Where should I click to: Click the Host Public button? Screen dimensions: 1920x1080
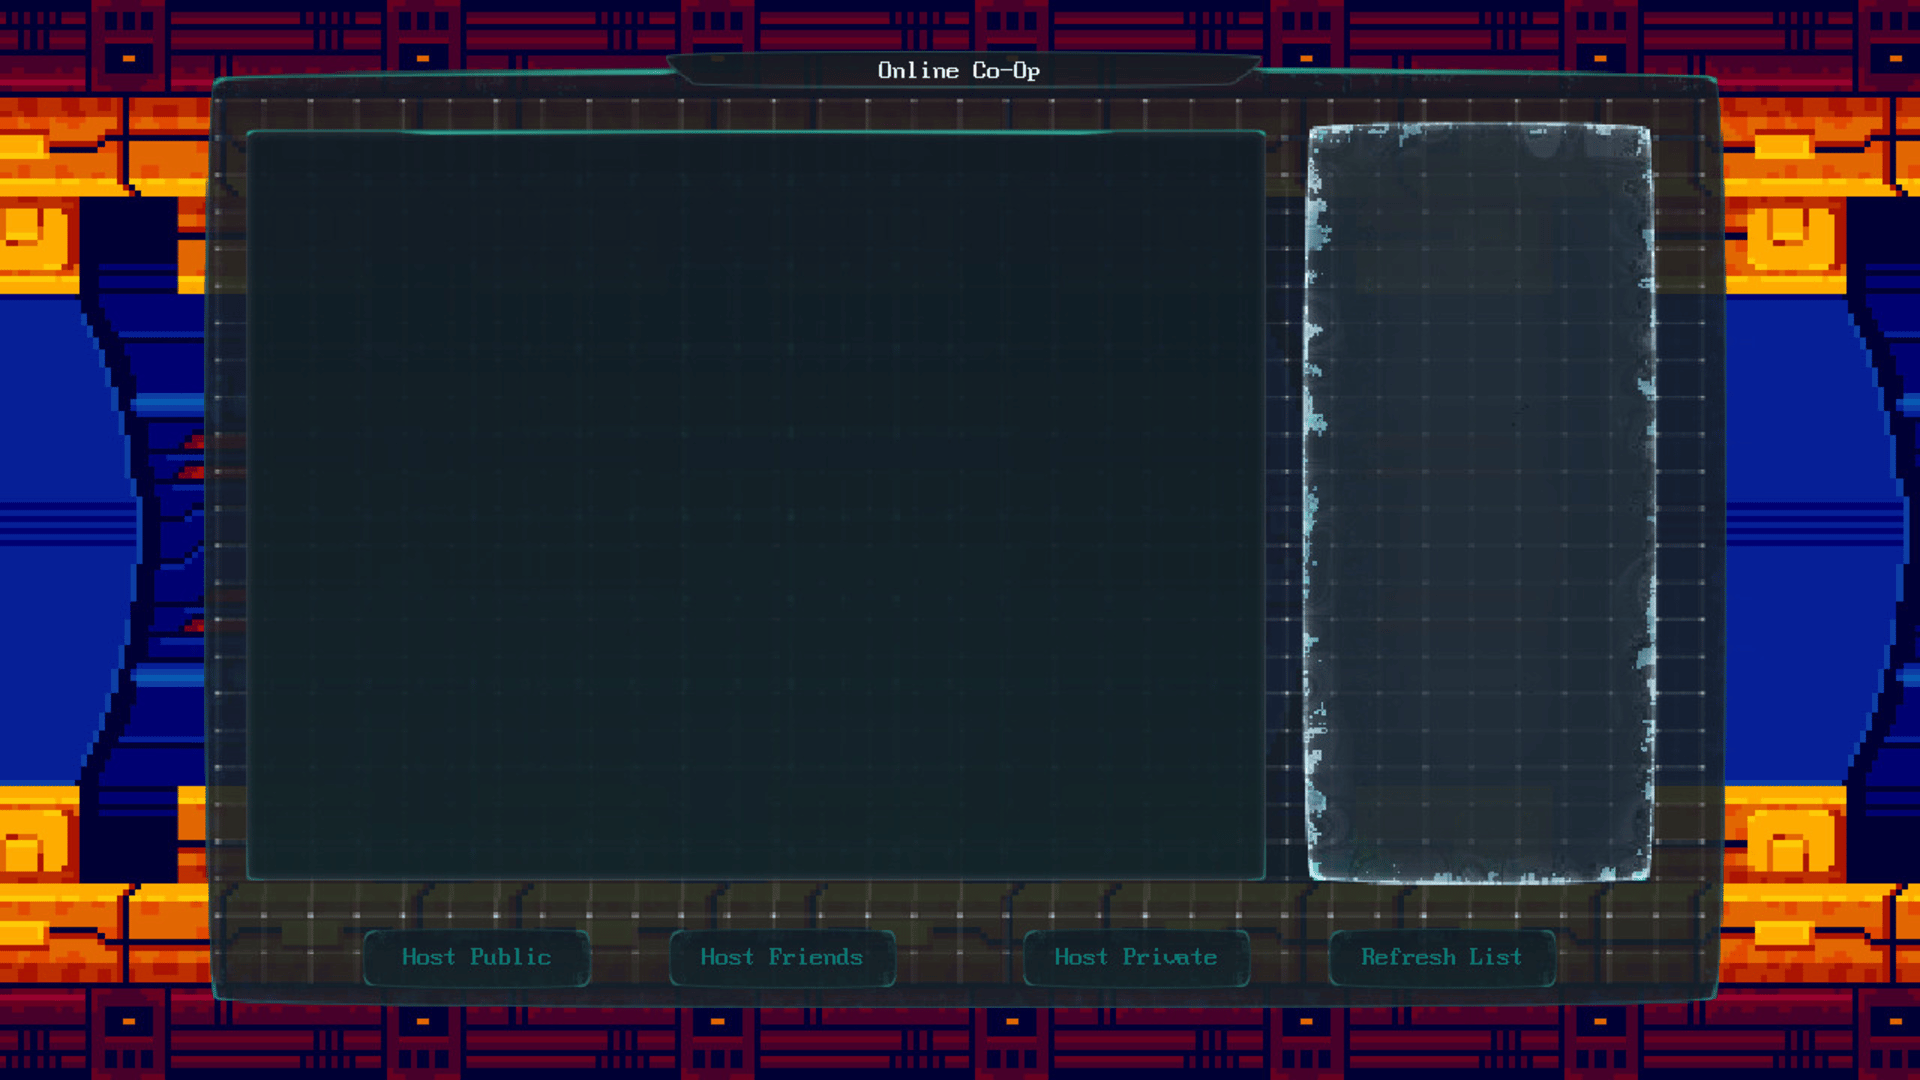[x=476, y=957]
